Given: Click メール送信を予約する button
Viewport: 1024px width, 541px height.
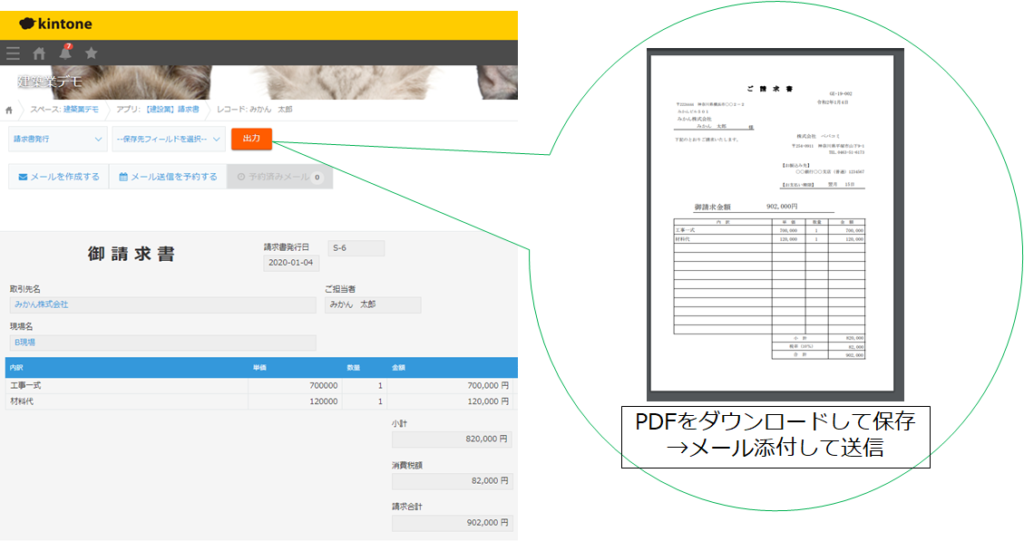Looking at the screenshot, I should 168,176.
